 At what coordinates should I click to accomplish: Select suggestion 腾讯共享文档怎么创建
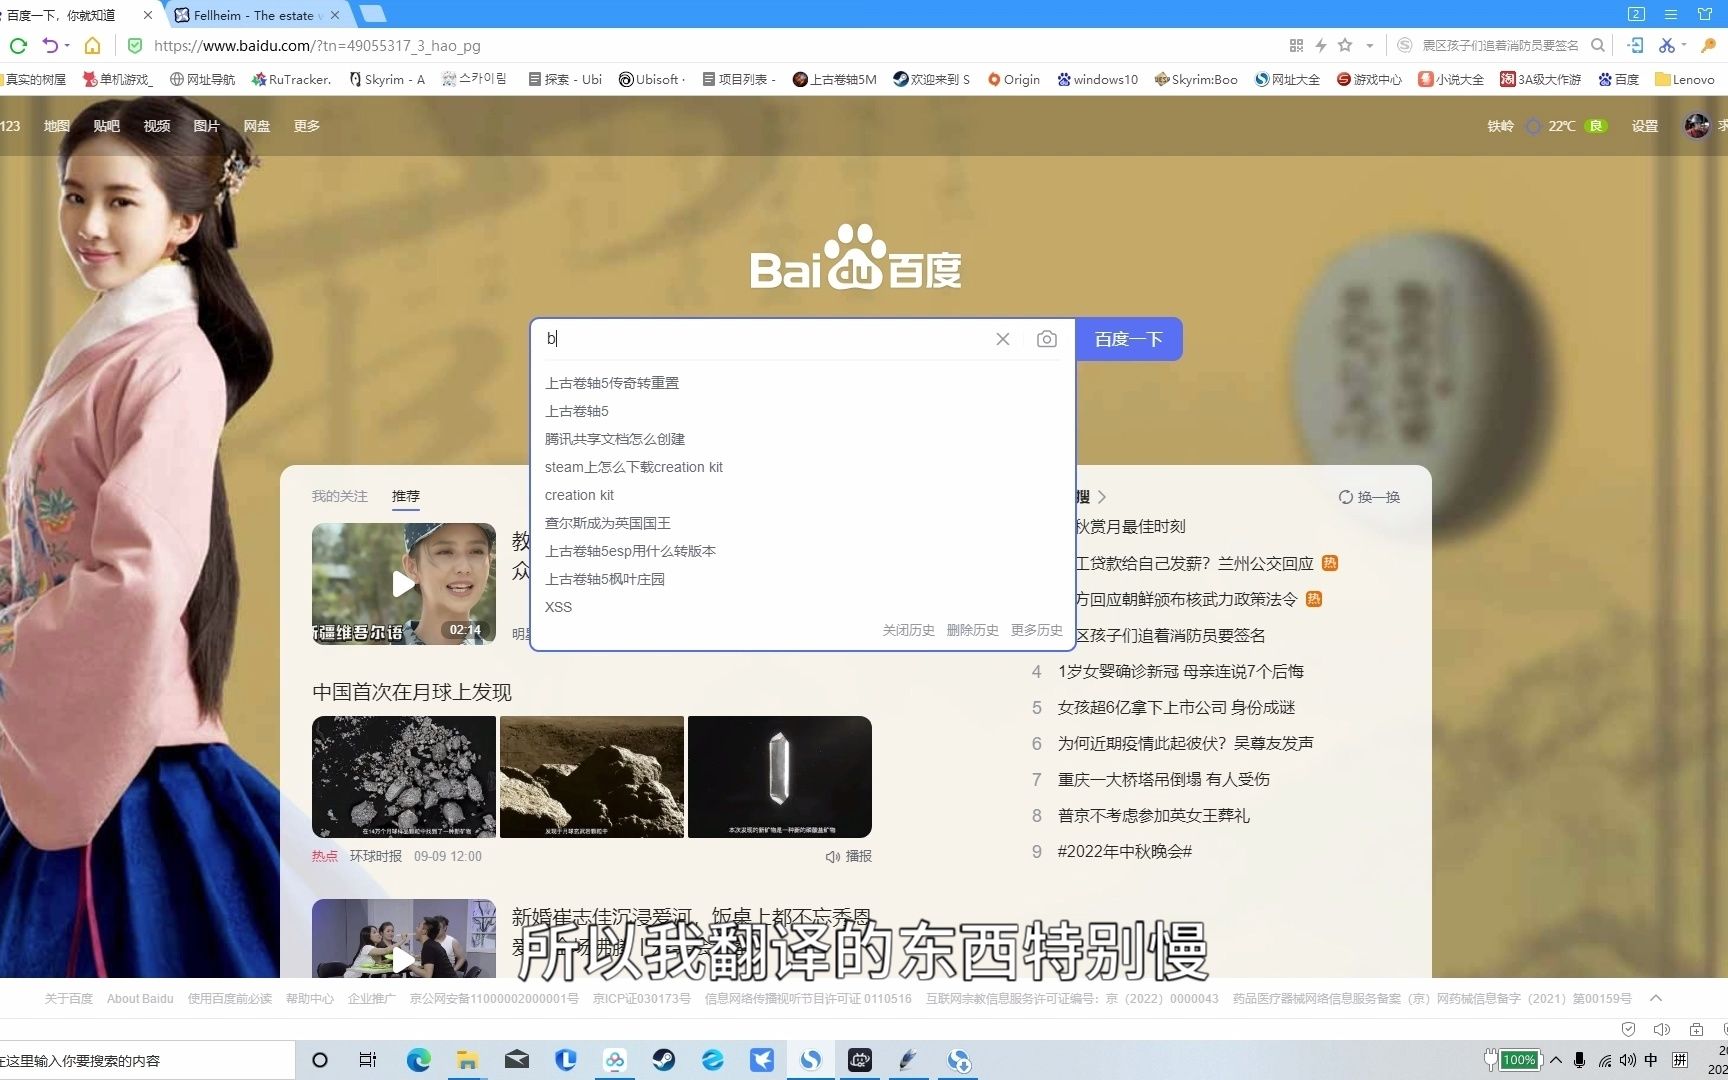click(615, 439)
